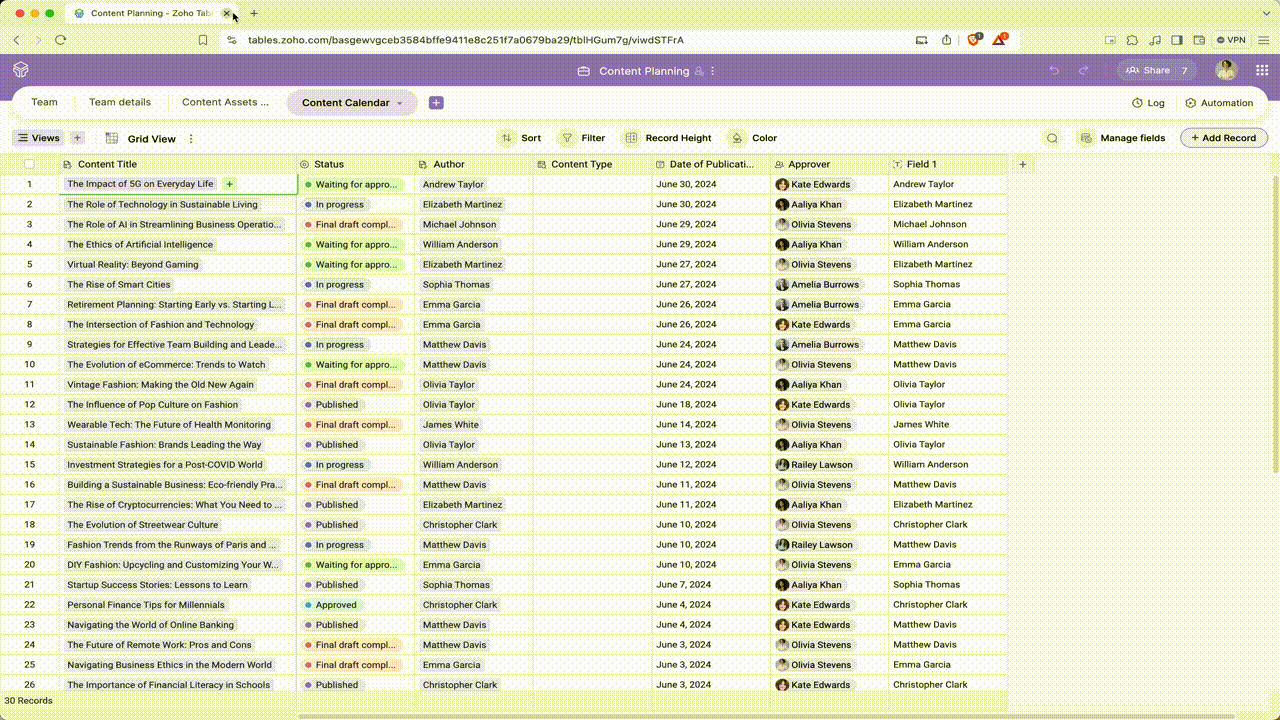The width and height of the screenshot is (1280, 720).
Task: Open the Filter tool
Action: tap(582, 138)
